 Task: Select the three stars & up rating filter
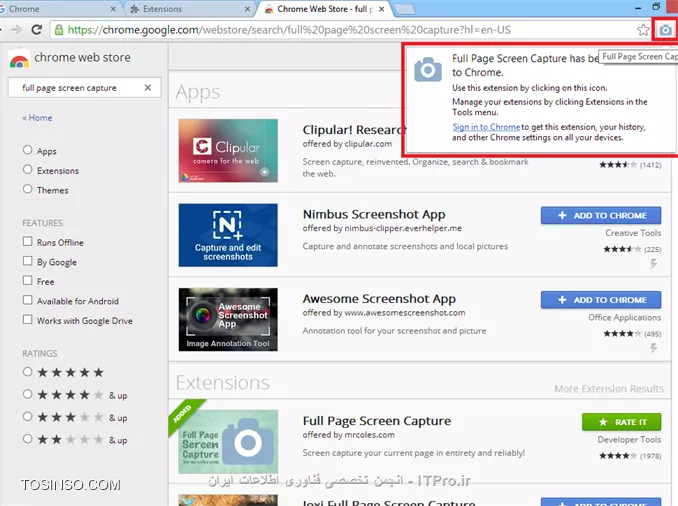pos(27,416)
